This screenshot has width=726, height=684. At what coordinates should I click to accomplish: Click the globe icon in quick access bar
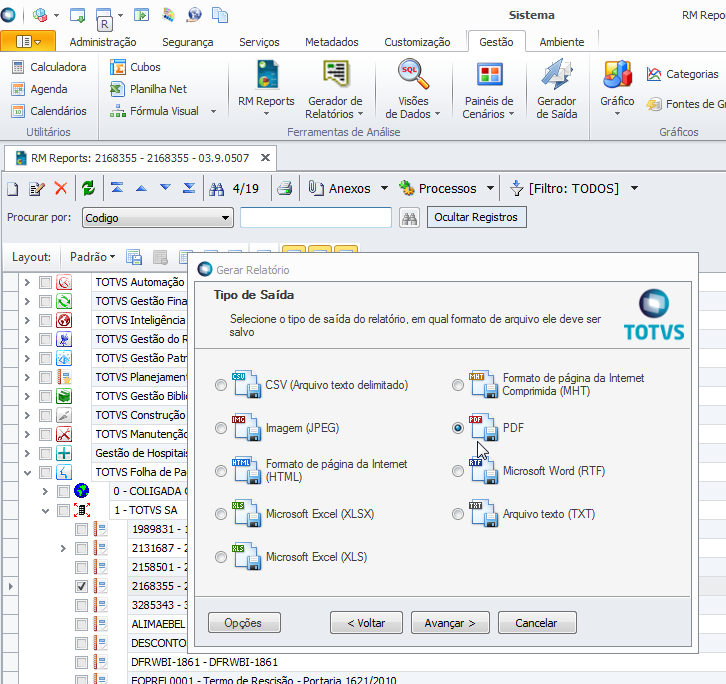tap(194, 15)
